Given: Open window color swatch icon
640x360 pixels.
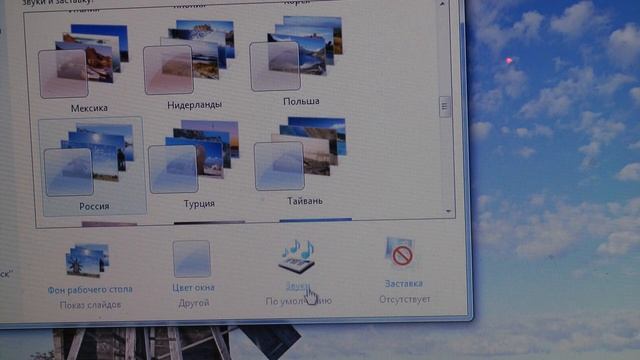Looking at the screenshot, I should pyautogui.click(x=192, y=259).
